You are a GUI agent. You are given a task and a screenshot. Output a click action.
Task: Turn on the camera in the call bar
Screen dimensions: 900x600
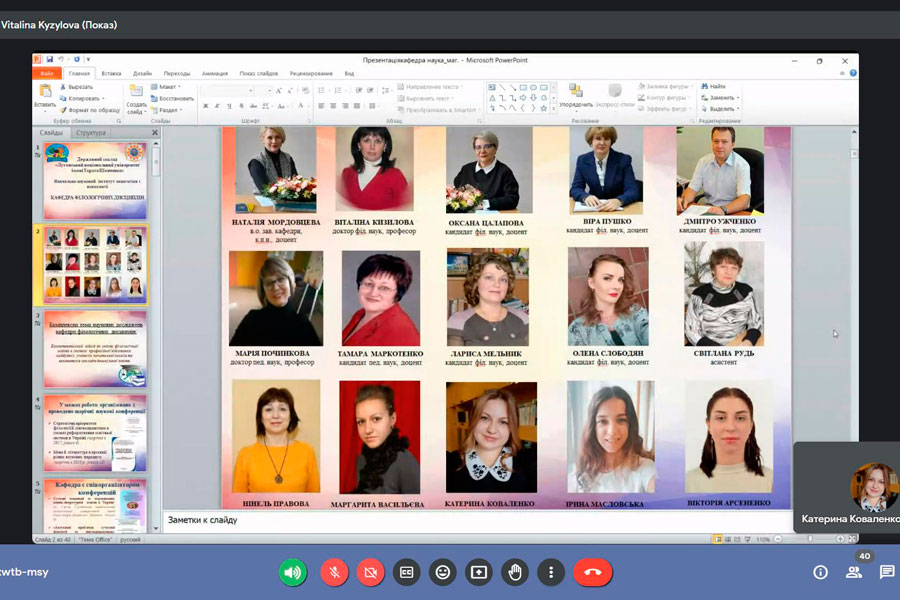point(370,572)
